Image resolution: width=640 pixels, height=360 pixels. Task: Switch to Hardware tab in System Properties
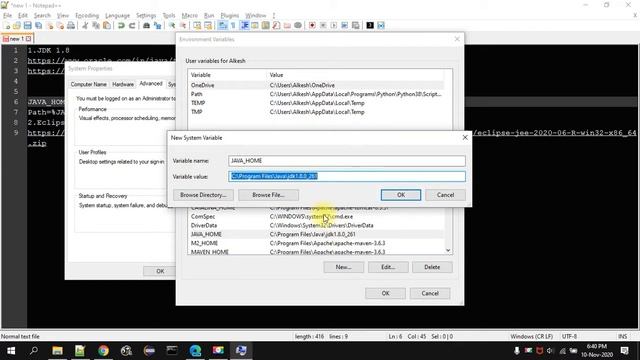point(123,84)
